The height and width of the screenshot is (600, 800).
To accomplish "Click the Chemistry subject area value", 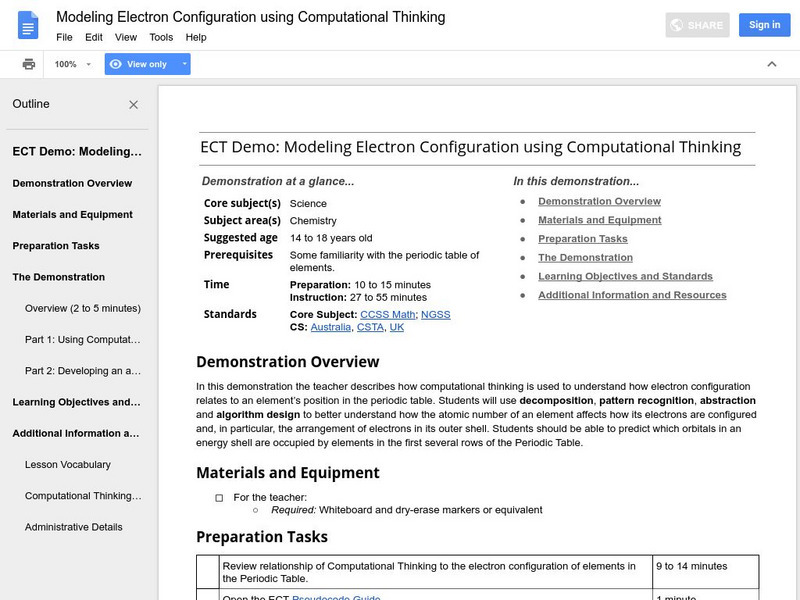I will pos(313,221).
